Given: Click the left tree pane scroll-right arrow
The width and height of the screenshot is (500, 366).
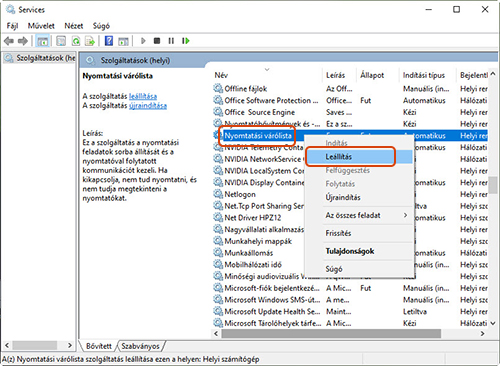Looking at the screenshot, I should coord(70,345).
